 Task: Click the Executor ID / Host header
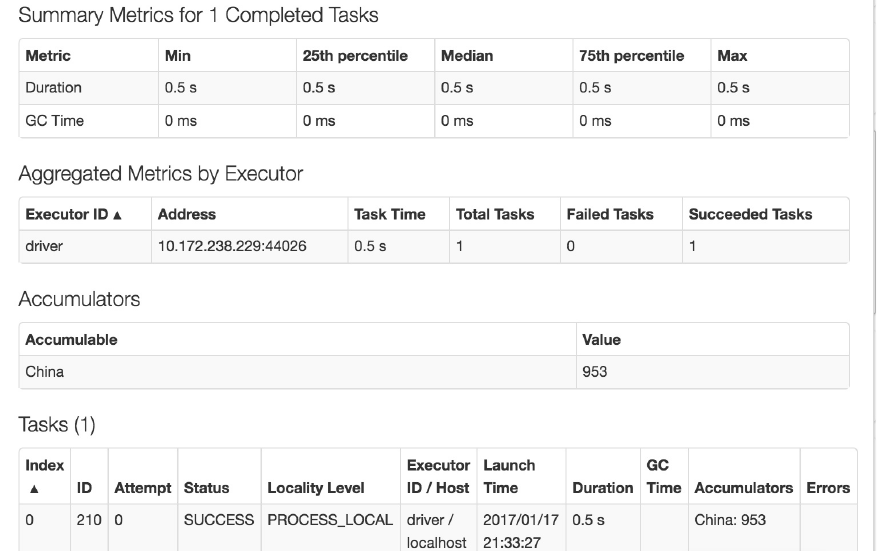click(438, 476)
